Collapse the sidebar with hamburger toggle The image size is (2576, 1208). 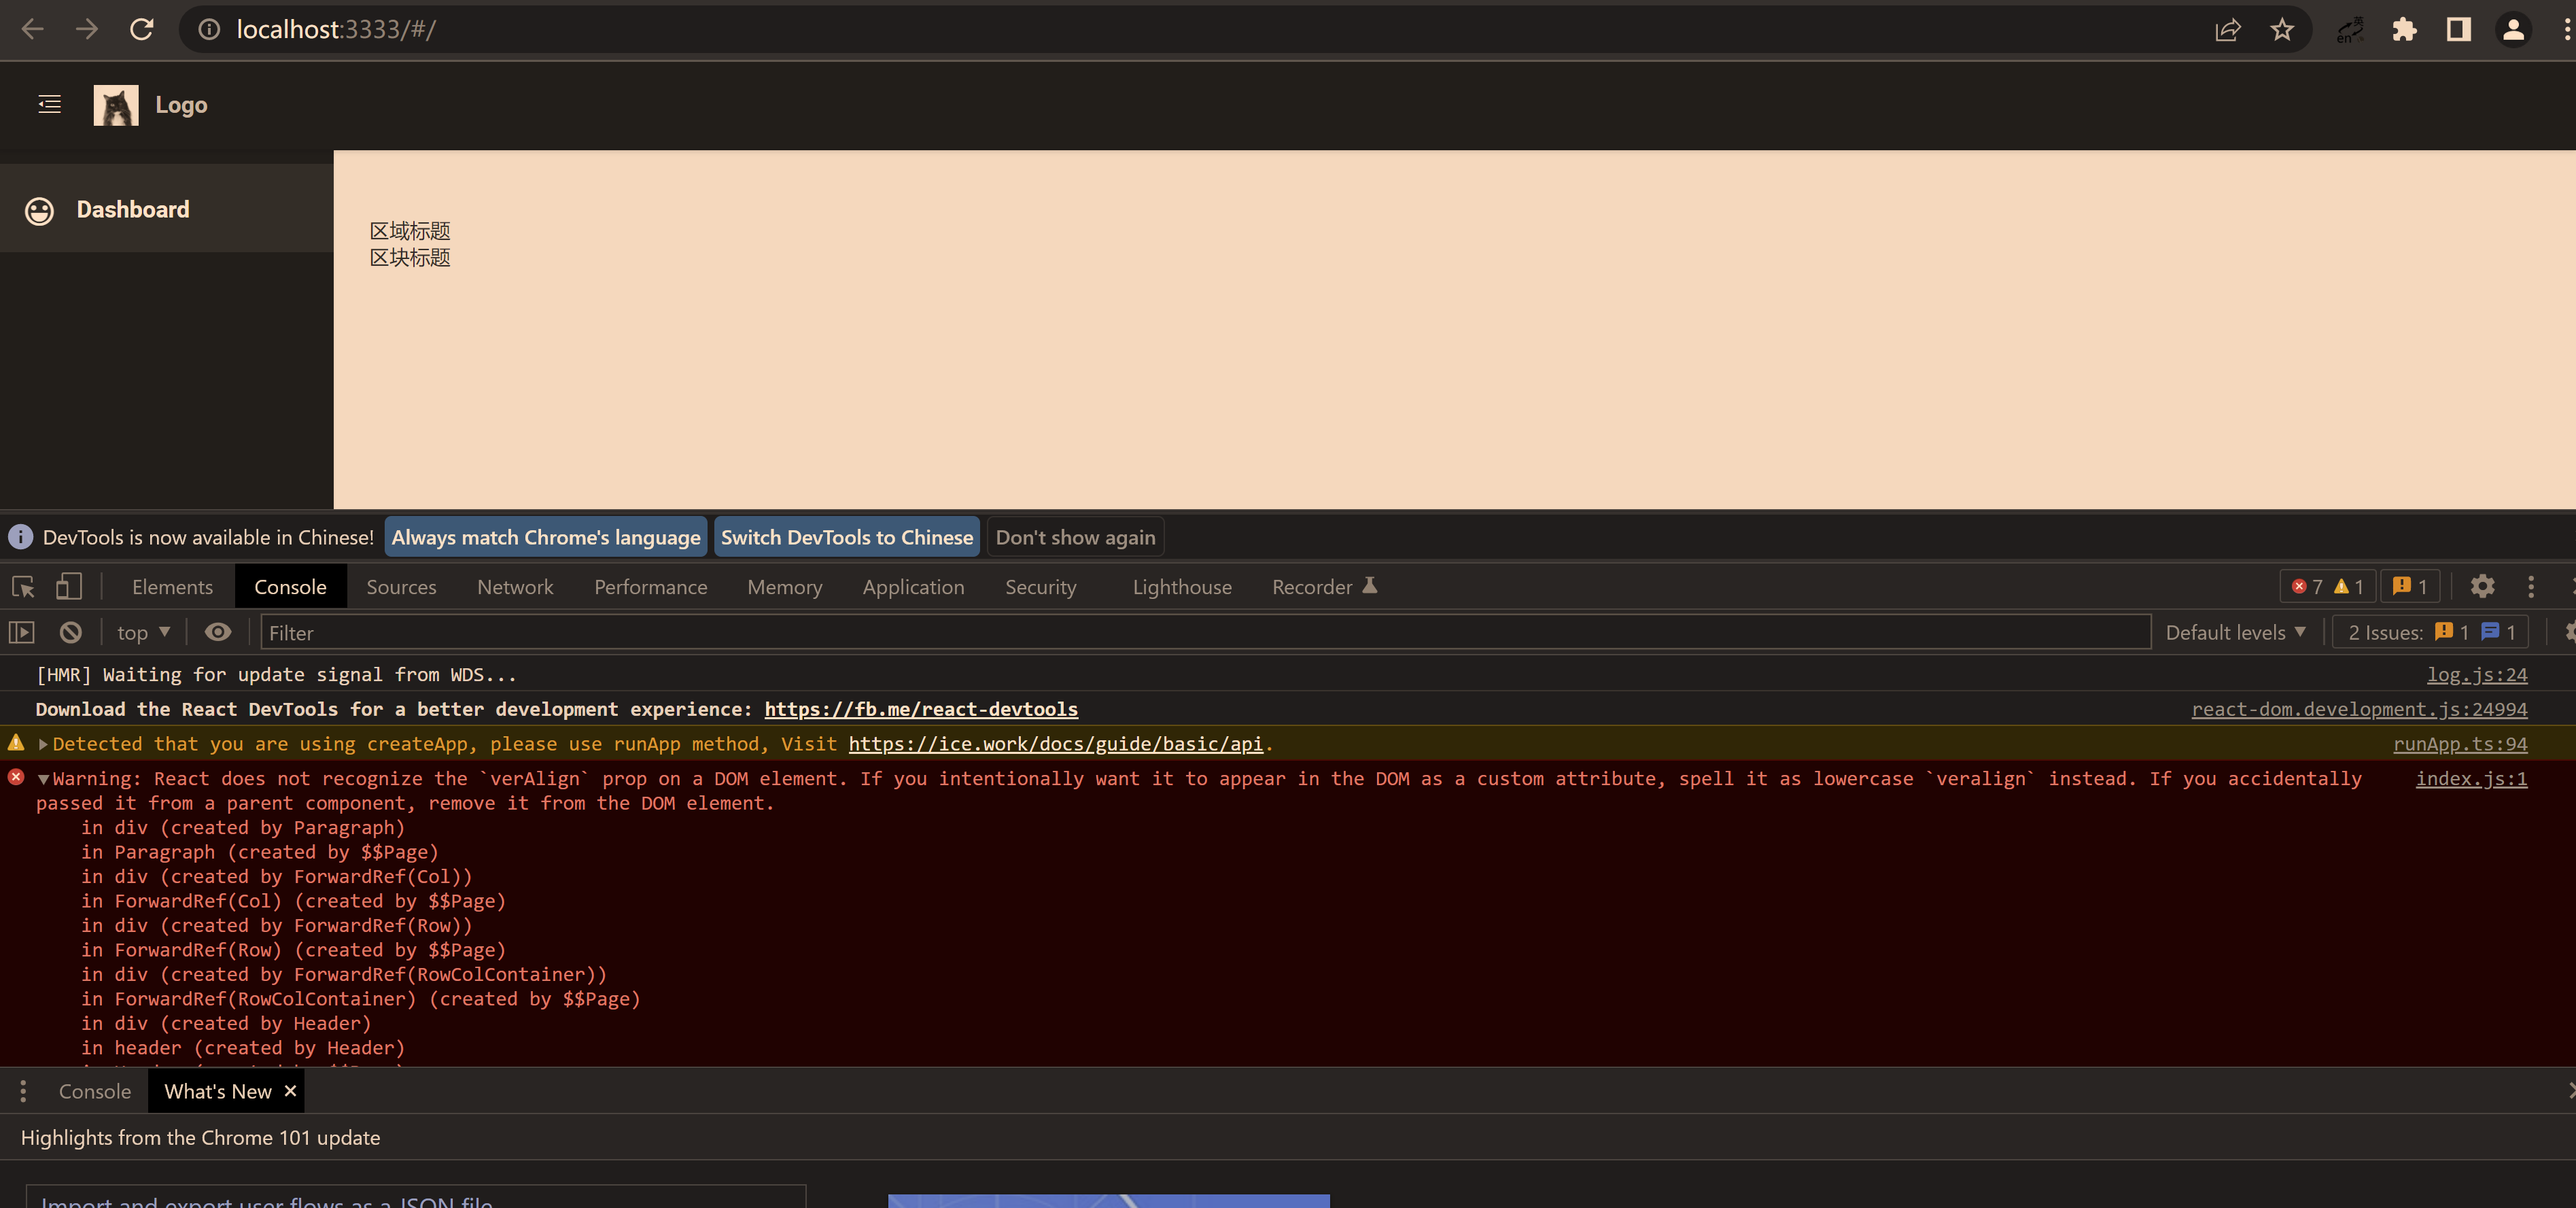[48, 104]
